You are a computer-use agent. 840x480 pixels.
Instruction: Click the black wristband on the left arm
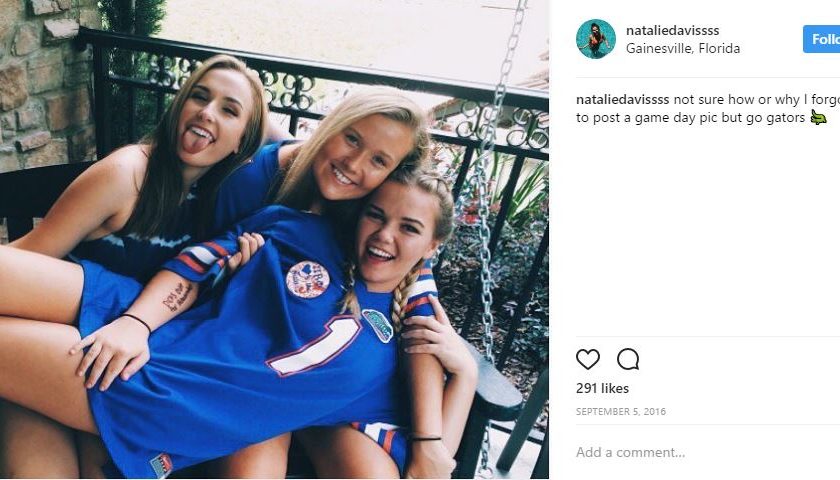point(136,320)
